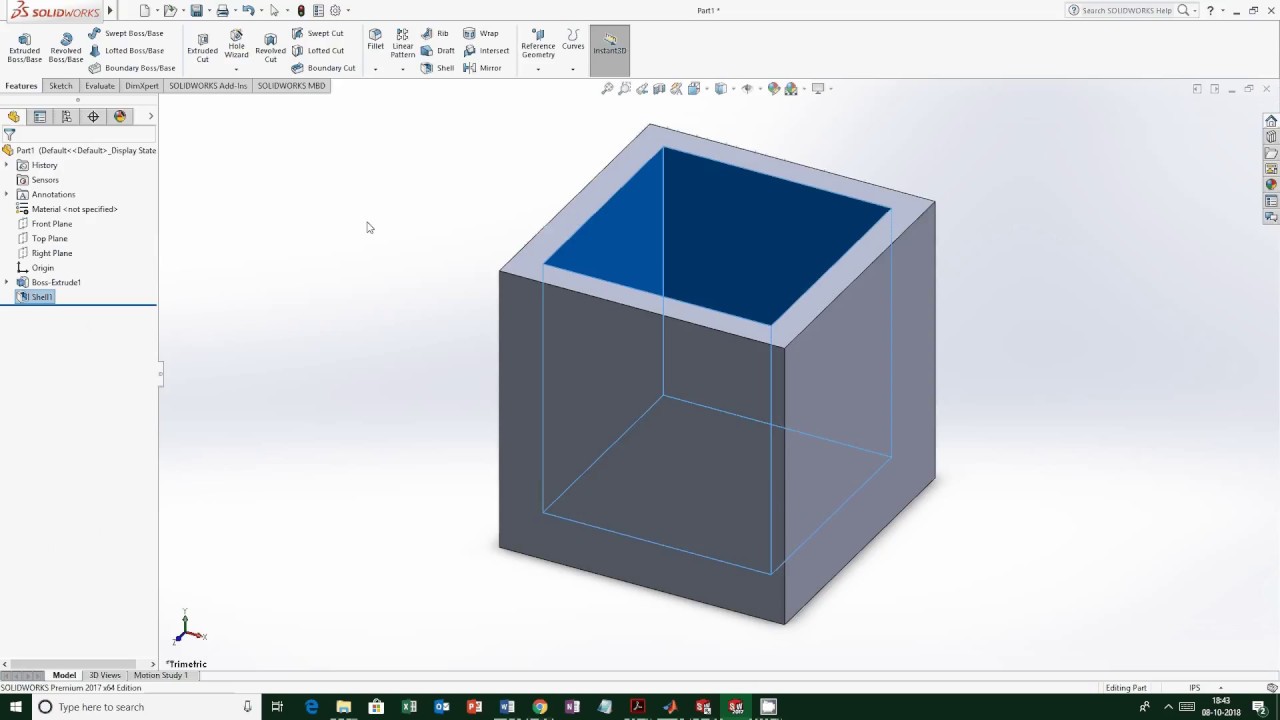
Task: Select Right Plane in the feature tree
Action: click(x=44, y=253)
